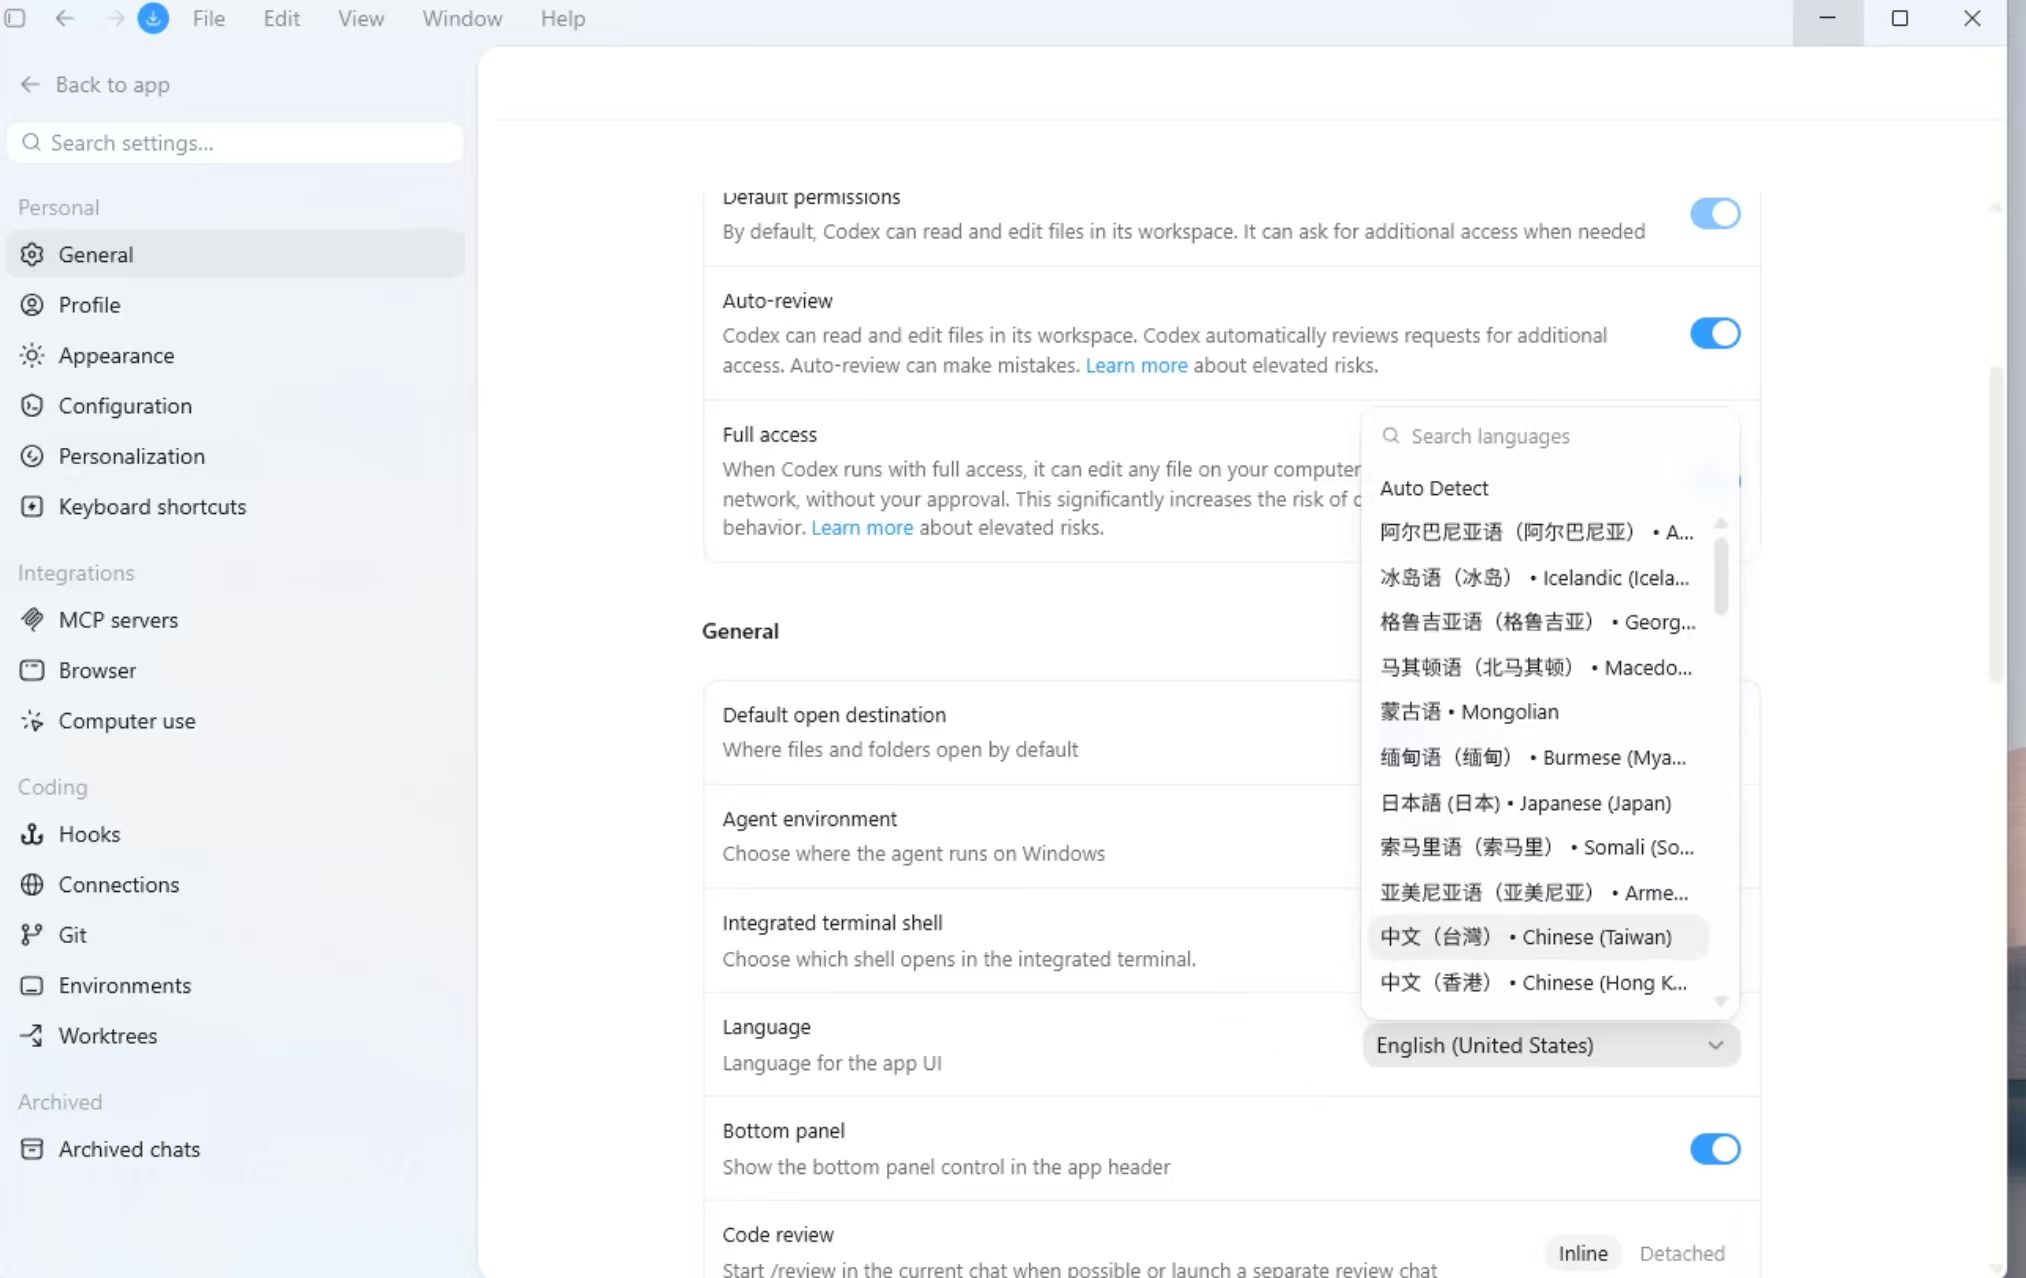Screen dimensions: 2026x1278
Task: Click the language list scrollbar thumb
Action: [x=1721, y=576]
